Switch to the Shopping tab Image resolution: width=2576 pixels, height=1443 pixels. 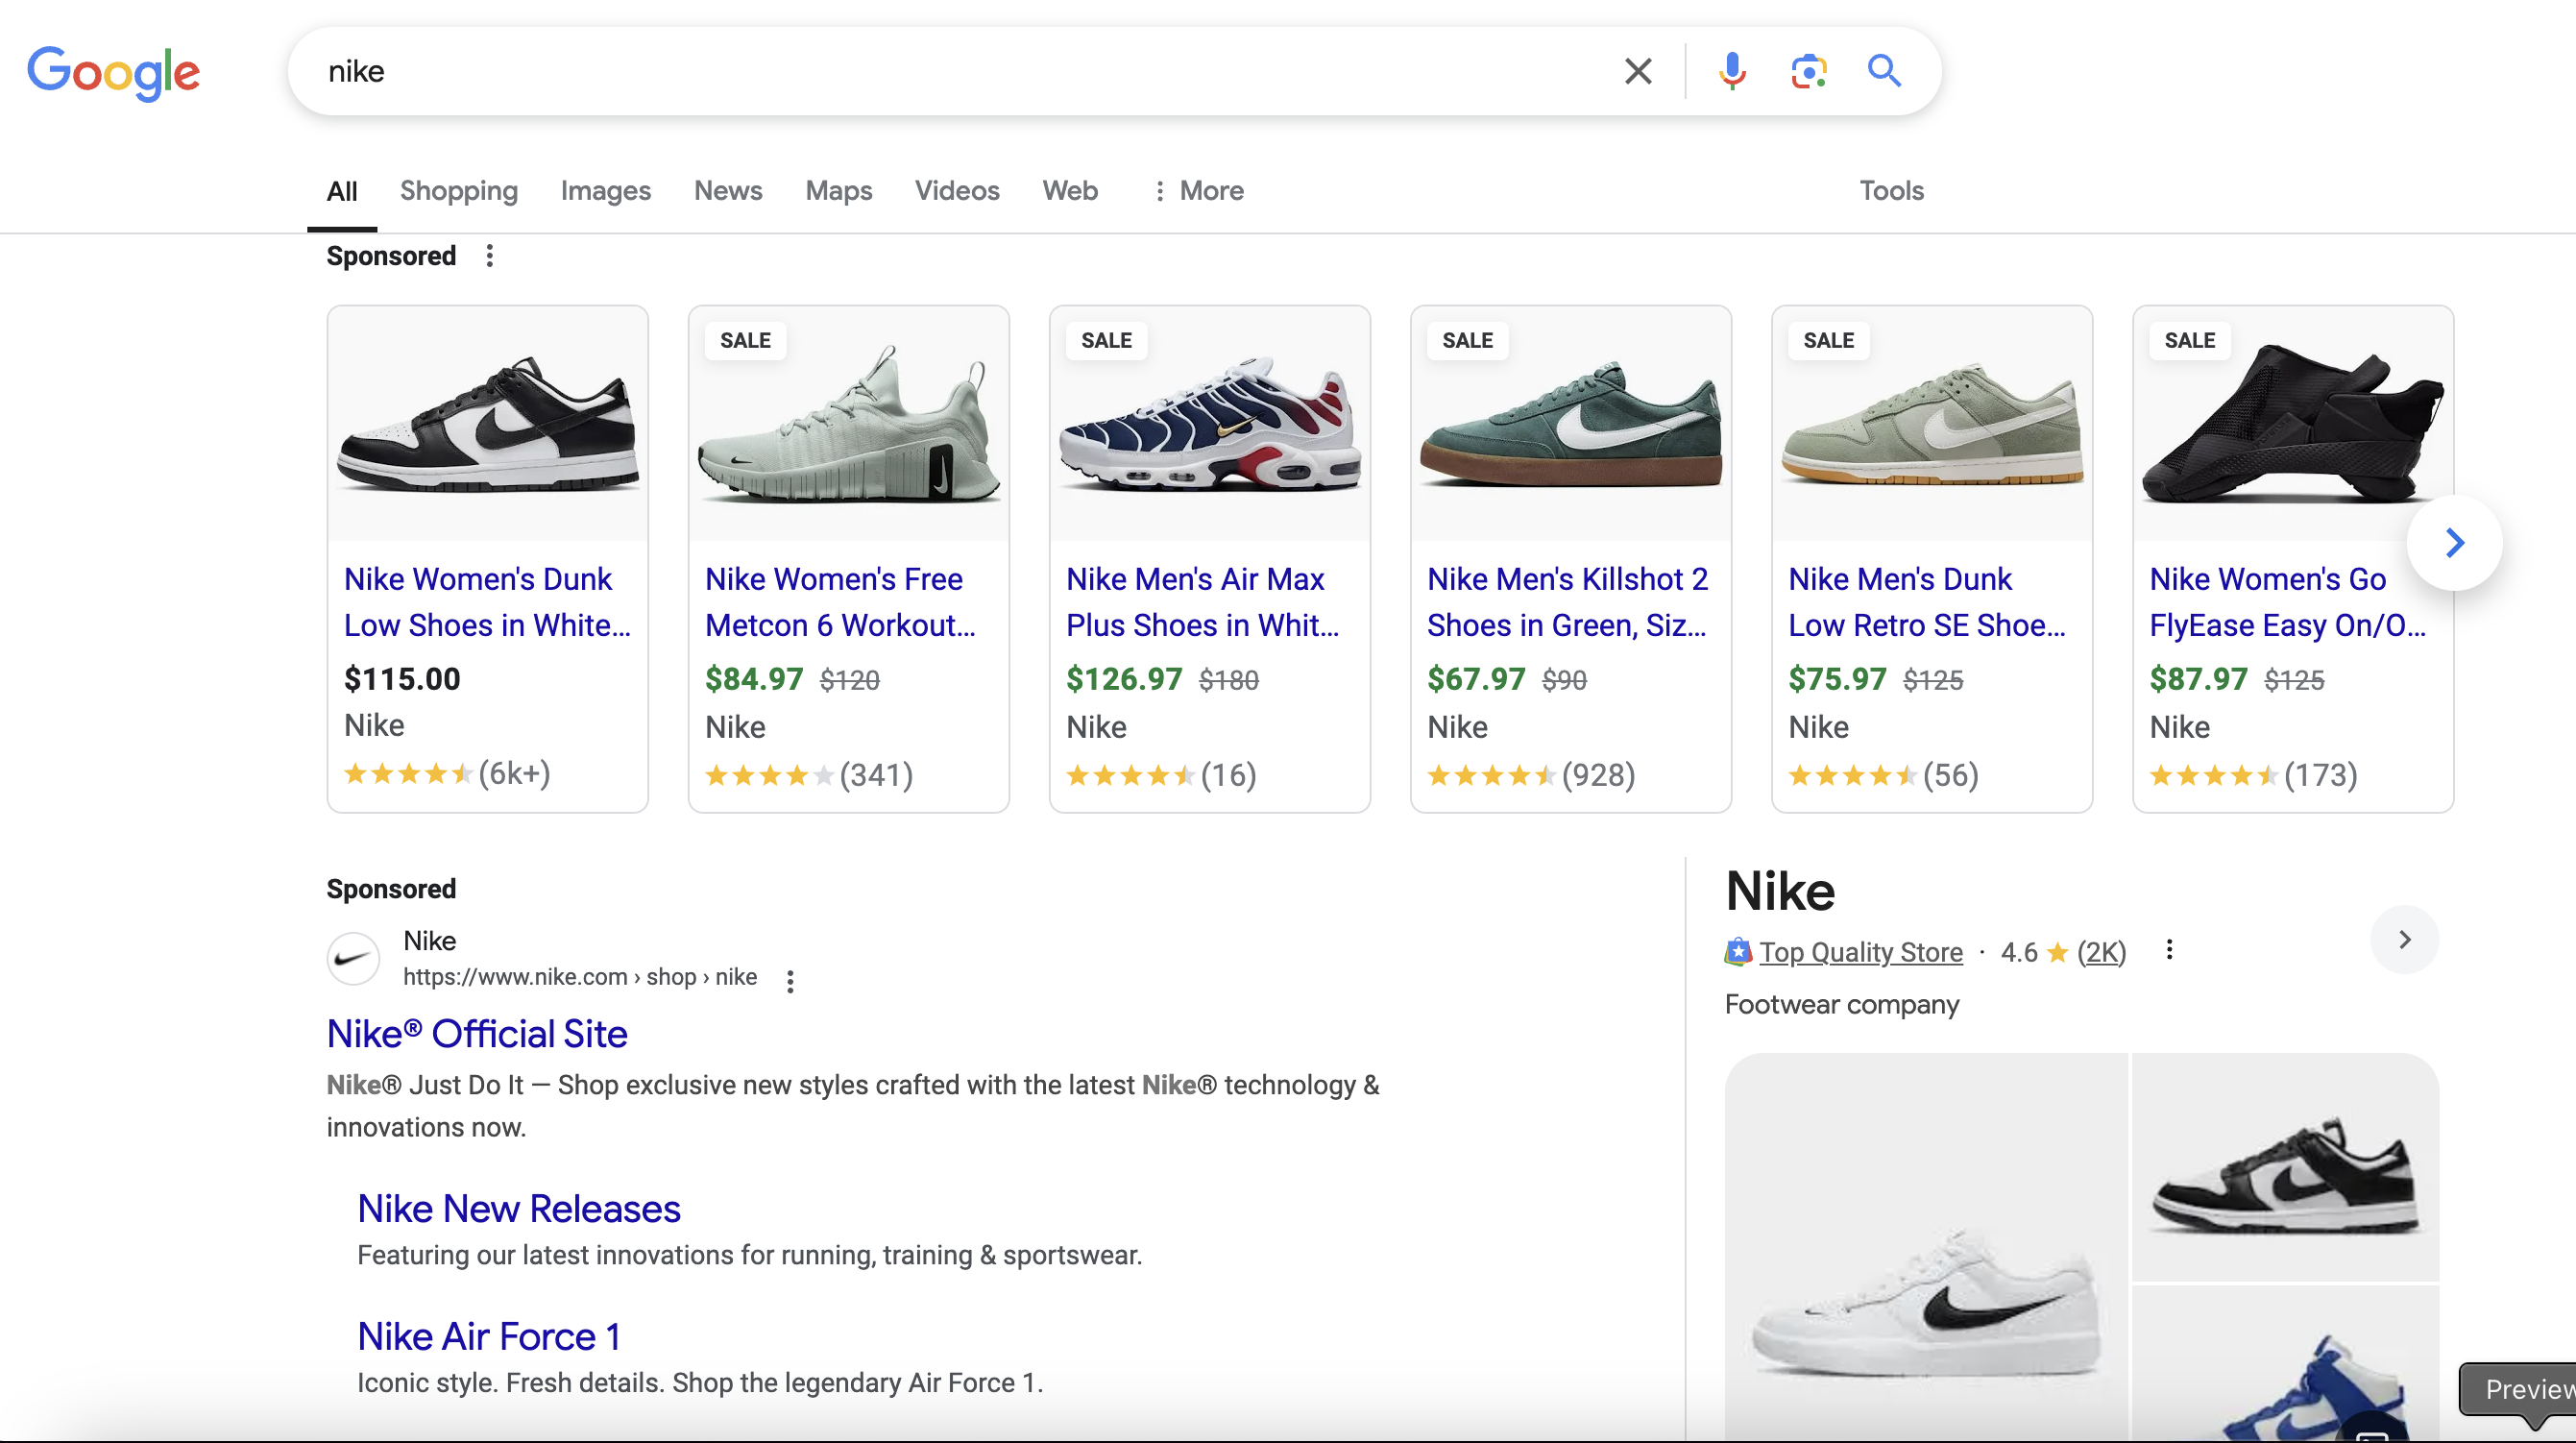tap(459, 190)
